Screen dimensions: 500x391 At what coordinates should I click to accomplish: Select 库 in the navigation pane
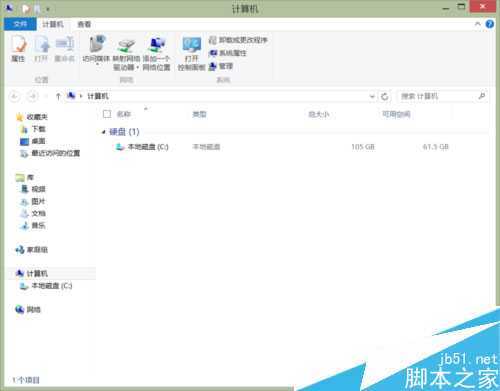(25, 177)
